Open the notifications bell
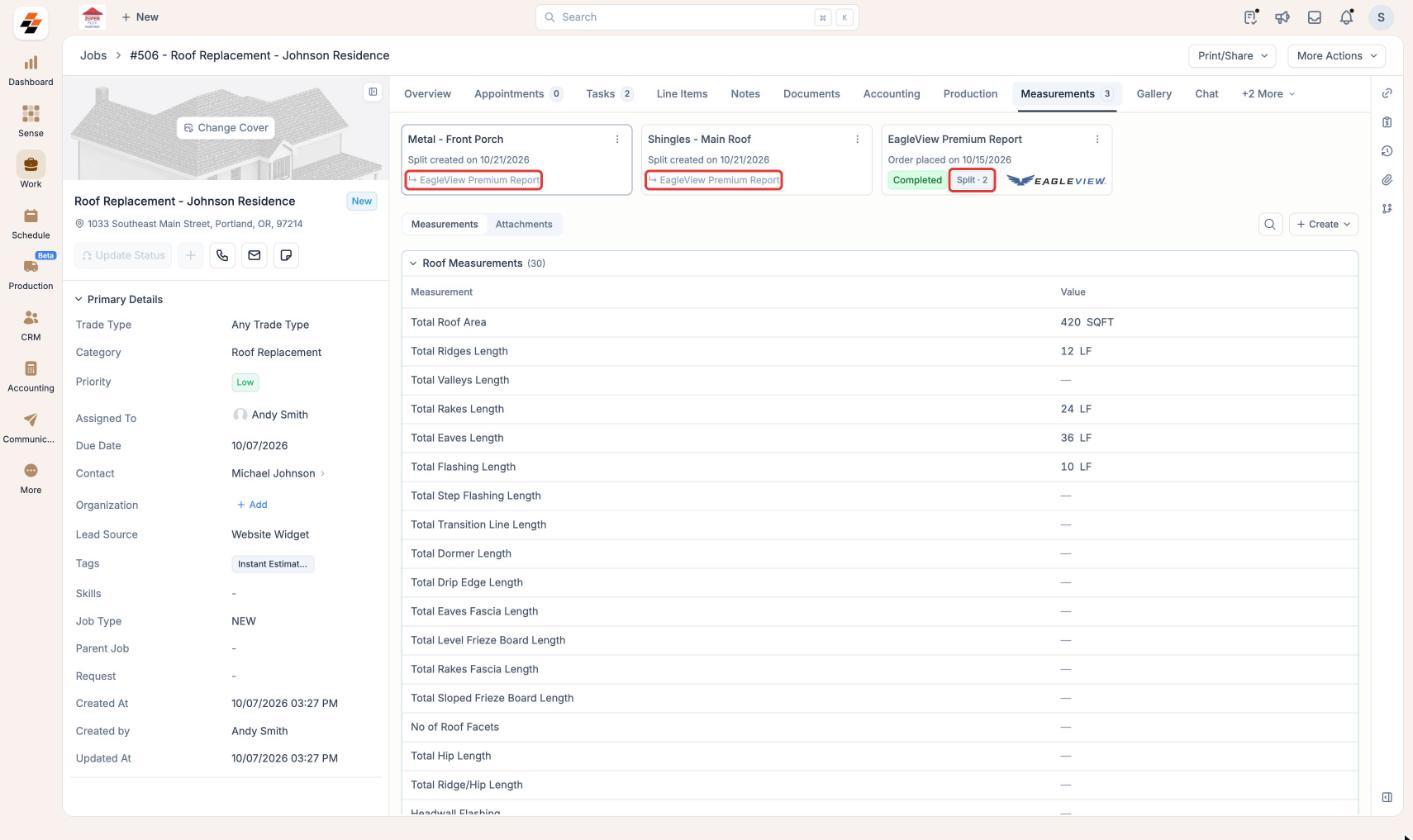1413x840 pixels. click(1346, 17)
